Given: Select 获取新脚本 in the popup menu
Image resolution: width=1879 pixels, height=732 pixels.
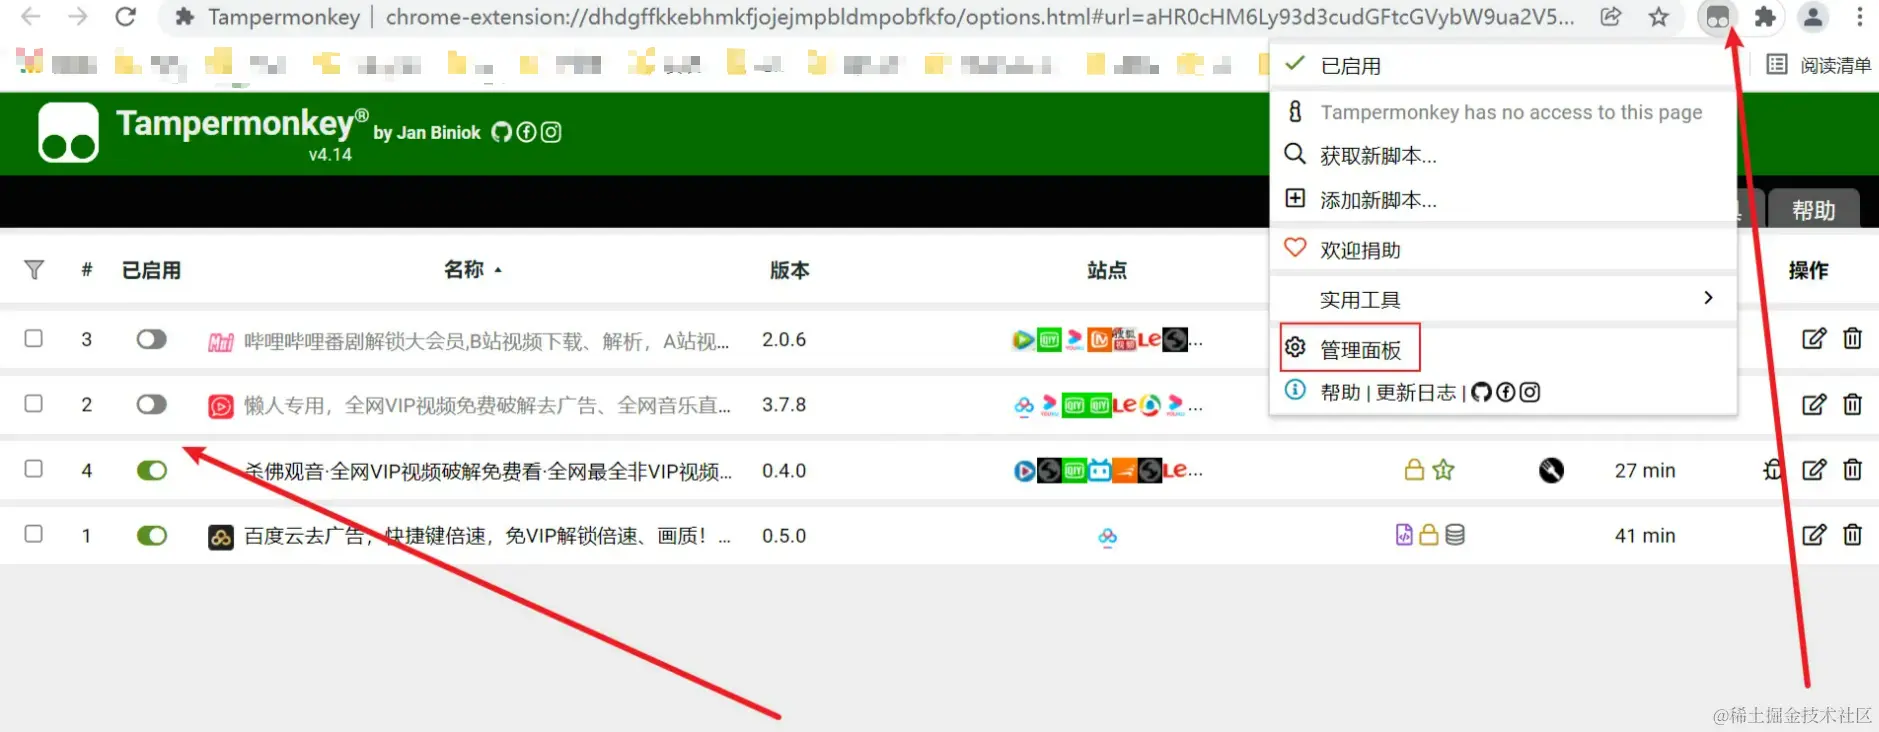Looking at the screenshot, I should (1503, 155).
